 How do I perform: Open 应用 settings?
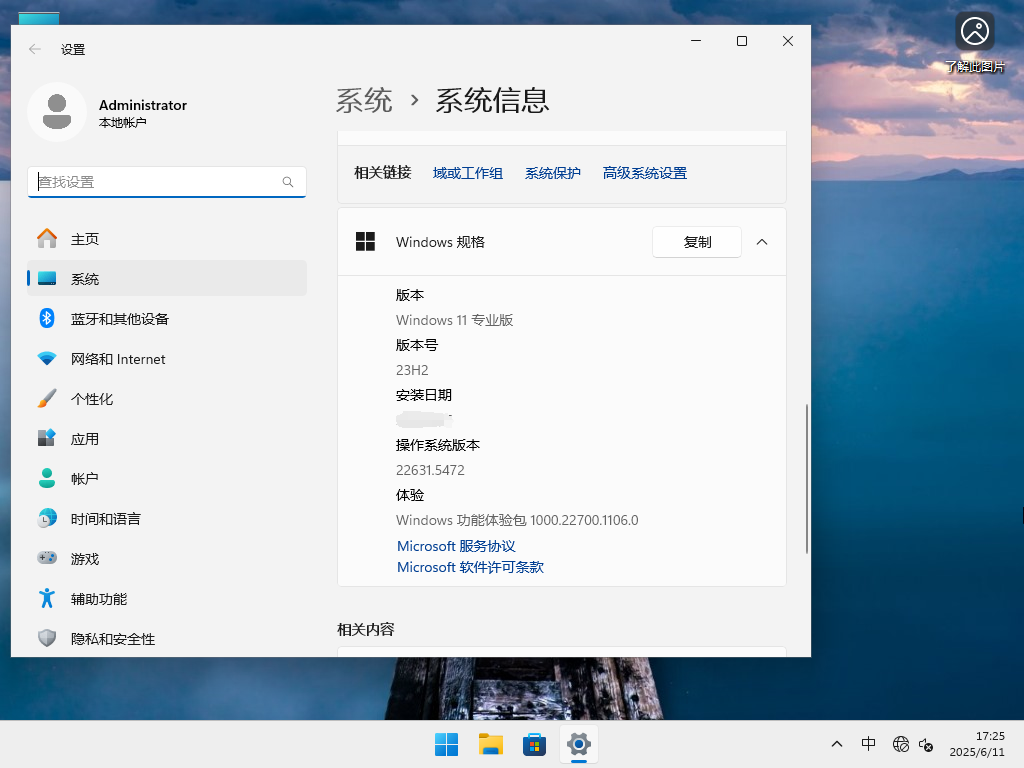(x=167, y=439)
